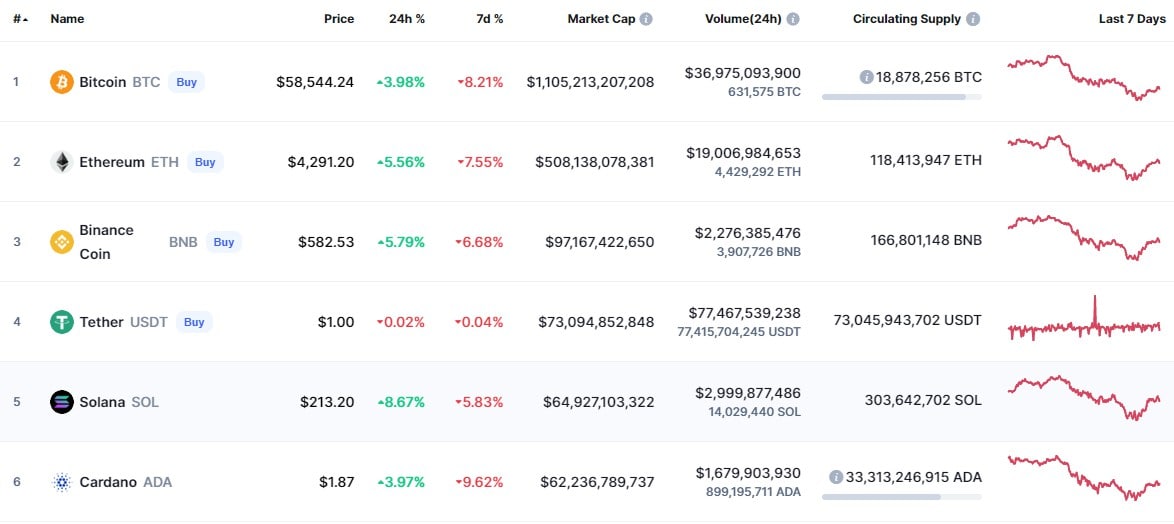Viewport: 1174px width, 524px height.
Task: Open the Bitcoin coin page link
Action: click(x=103, y=82)
